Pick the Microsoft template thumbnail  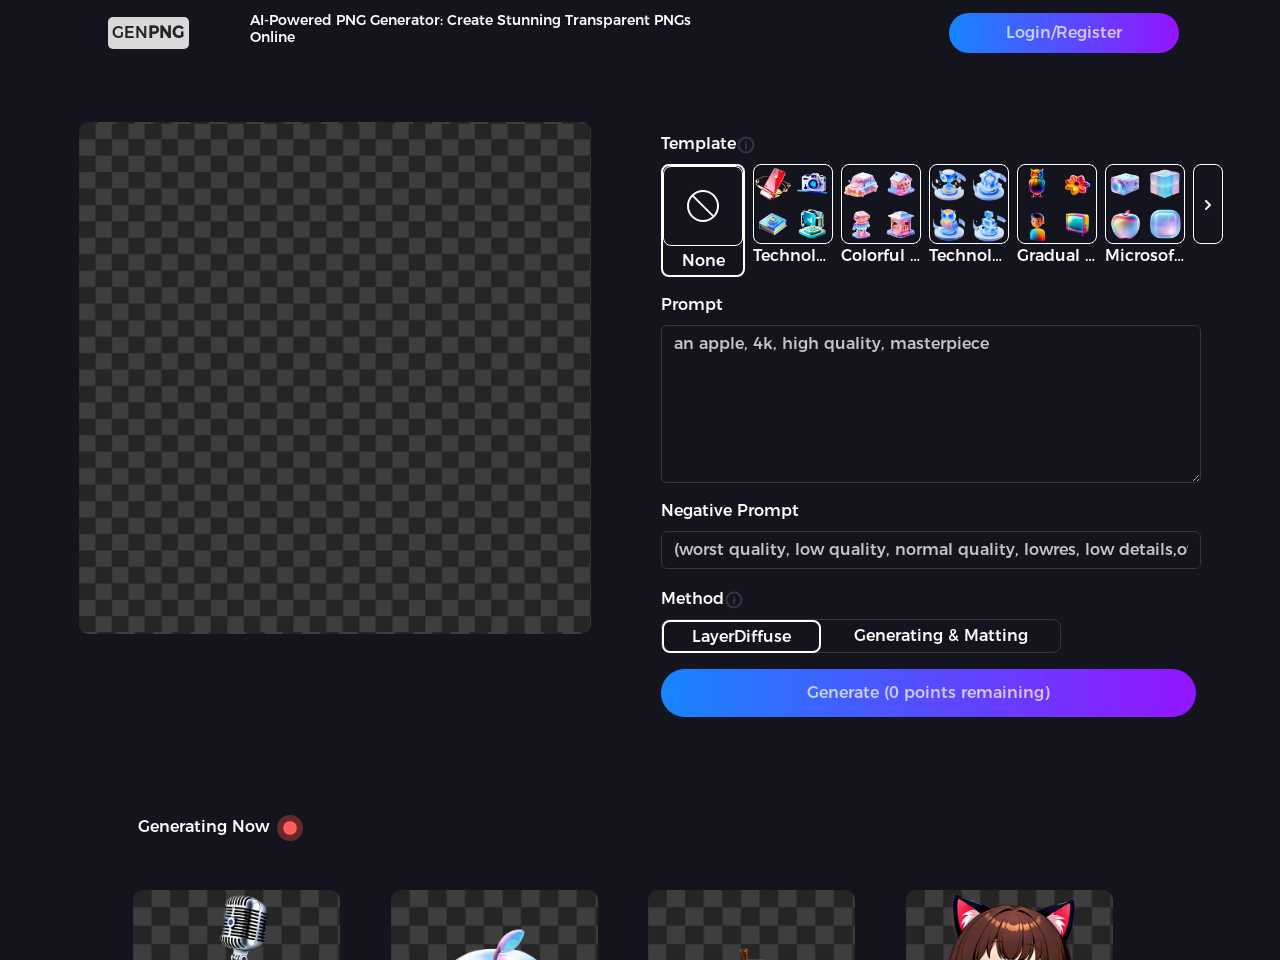click(x=1145, y=205)
